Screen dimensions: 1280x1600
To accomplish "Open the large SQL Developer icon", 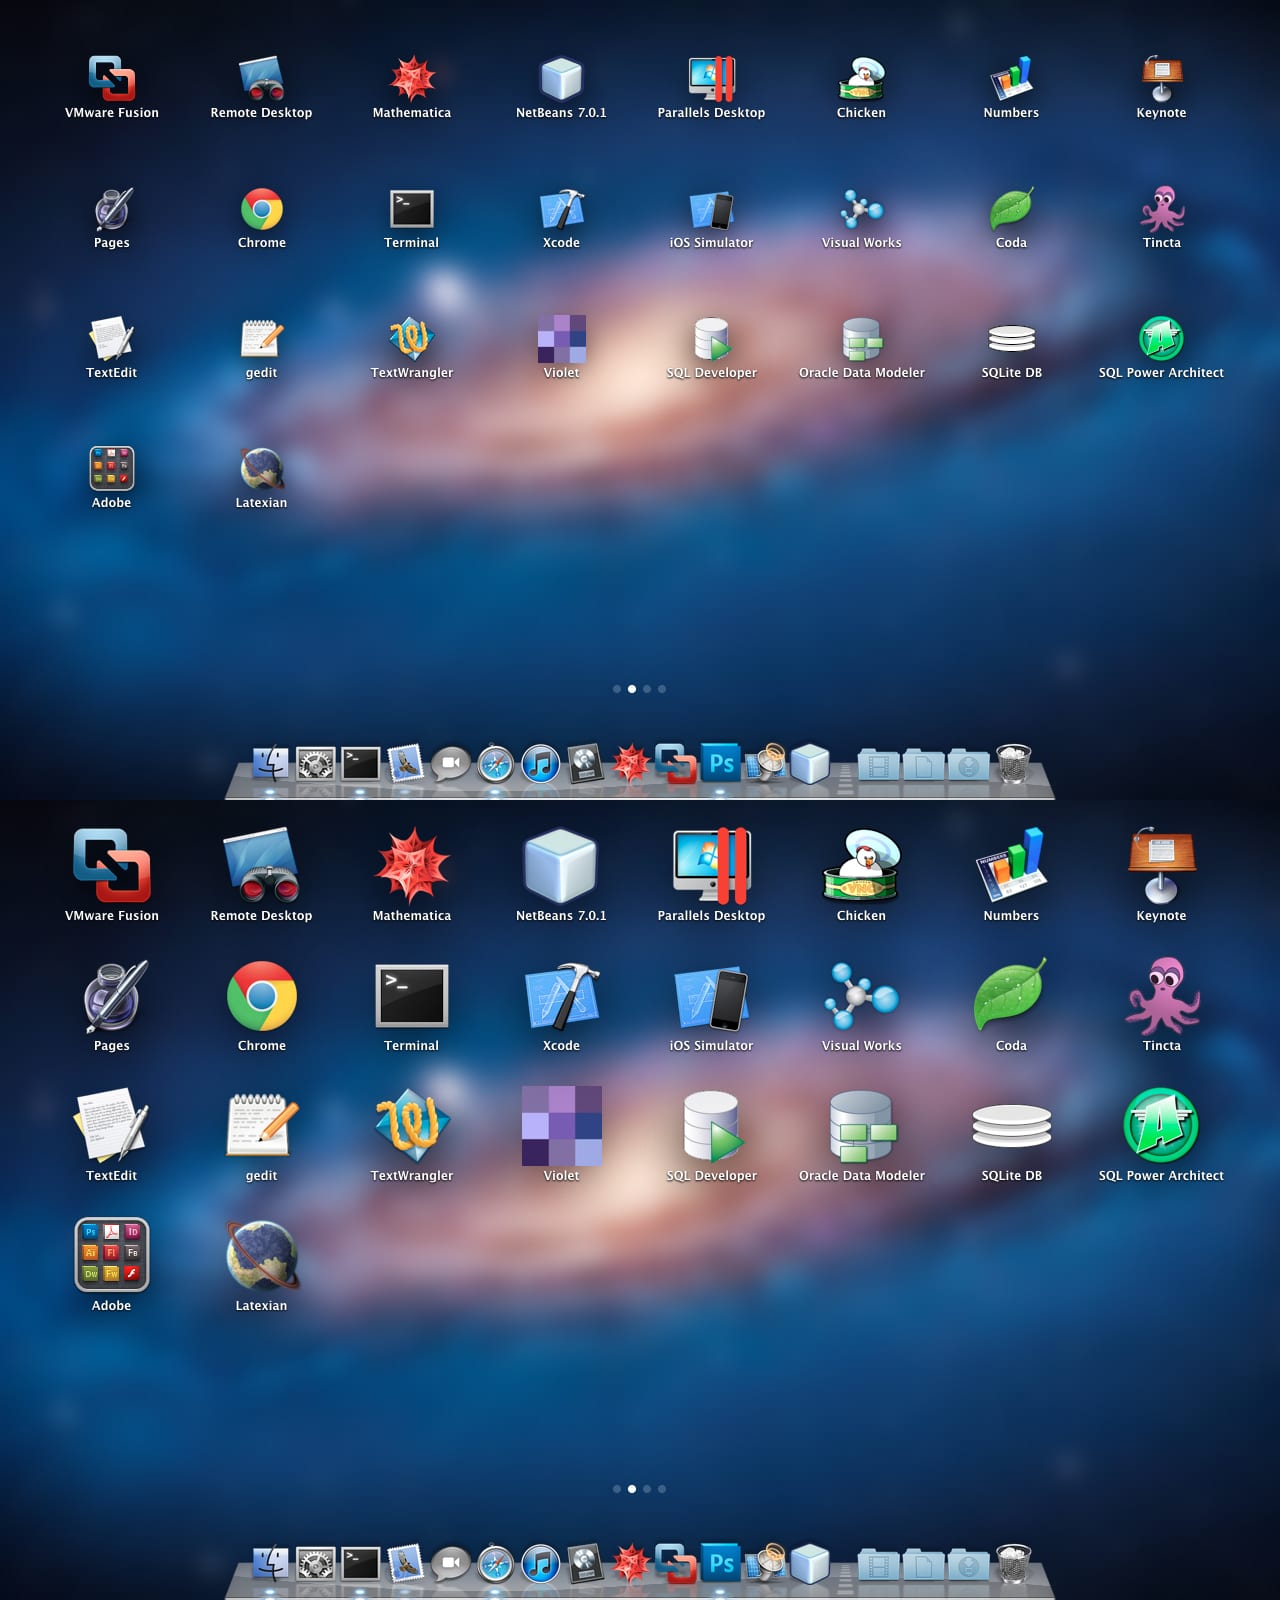I will [x=713, y=1126].
